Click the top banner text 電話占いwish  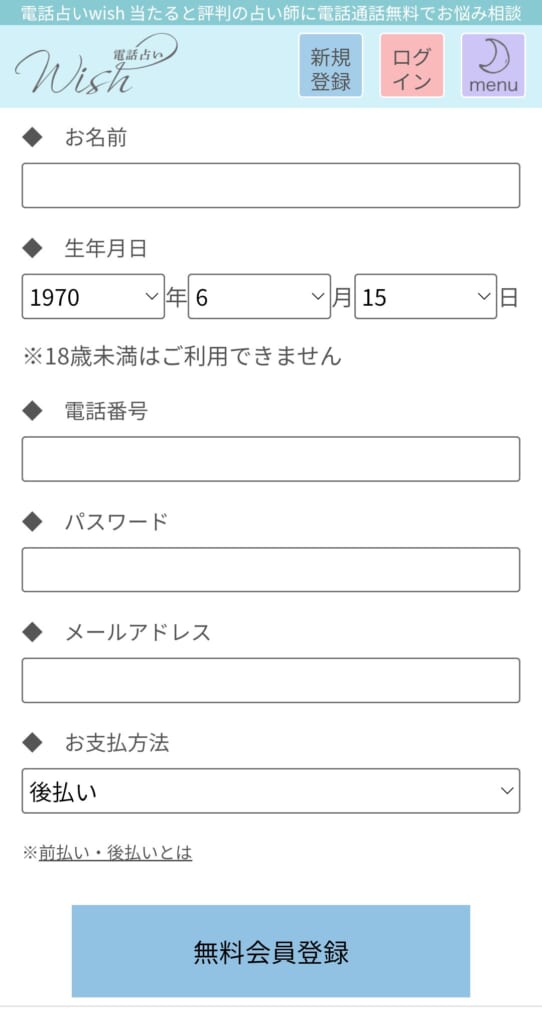point(72,12)
